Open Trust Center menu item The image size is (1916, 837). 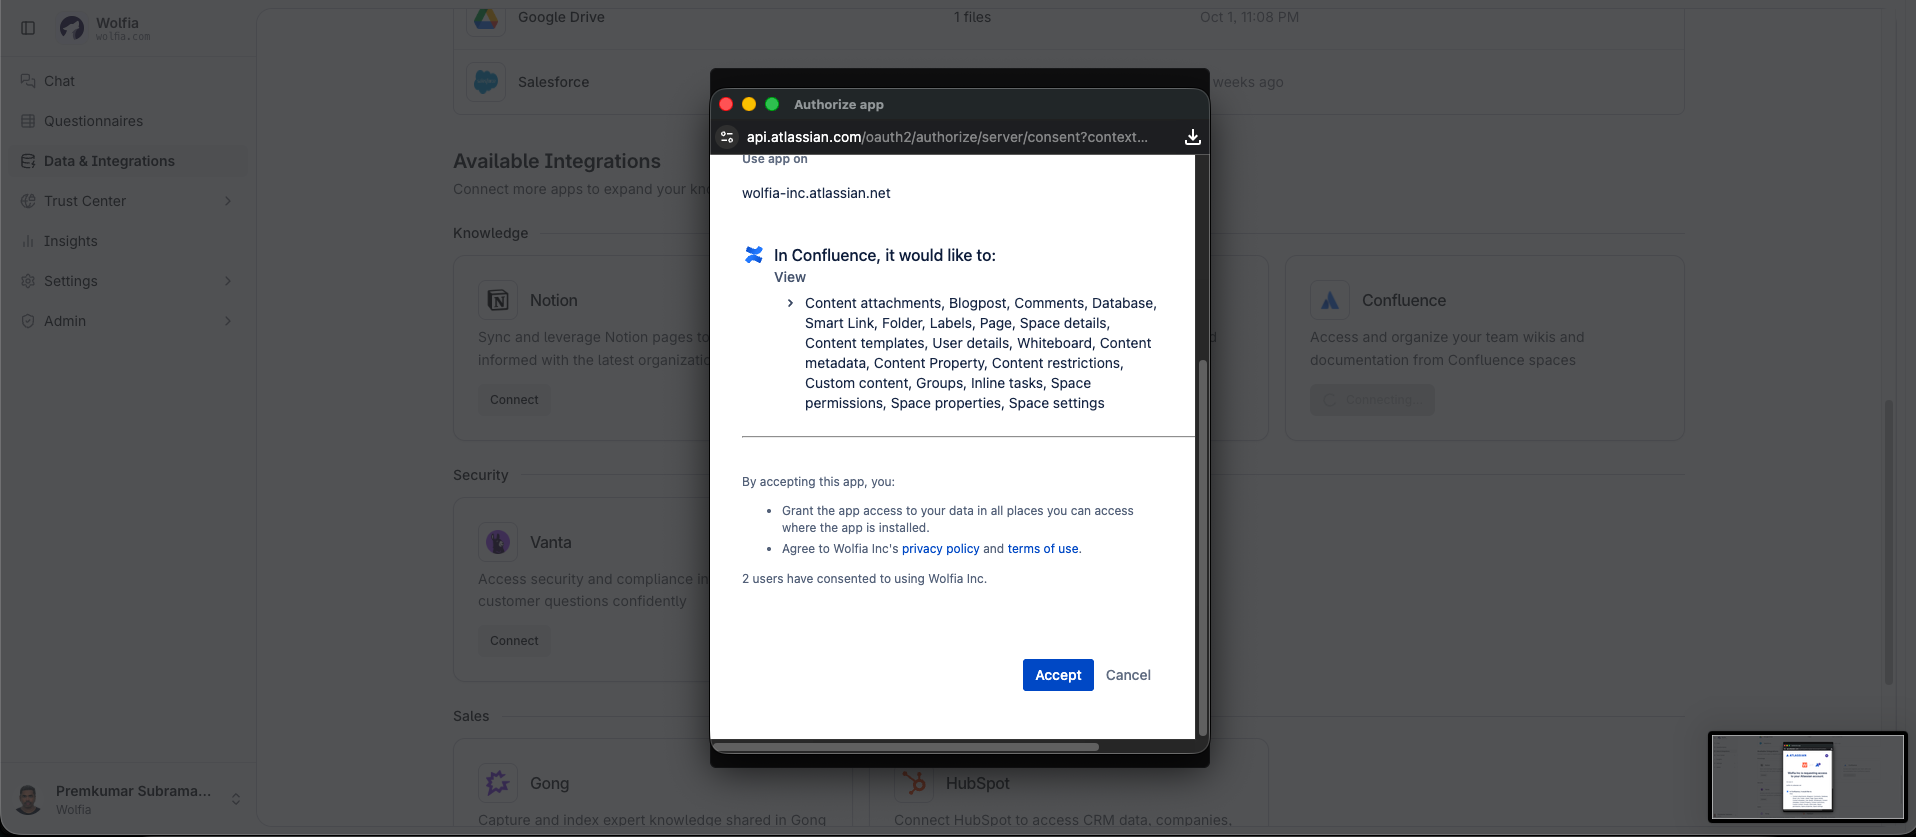tap(127, 201)
